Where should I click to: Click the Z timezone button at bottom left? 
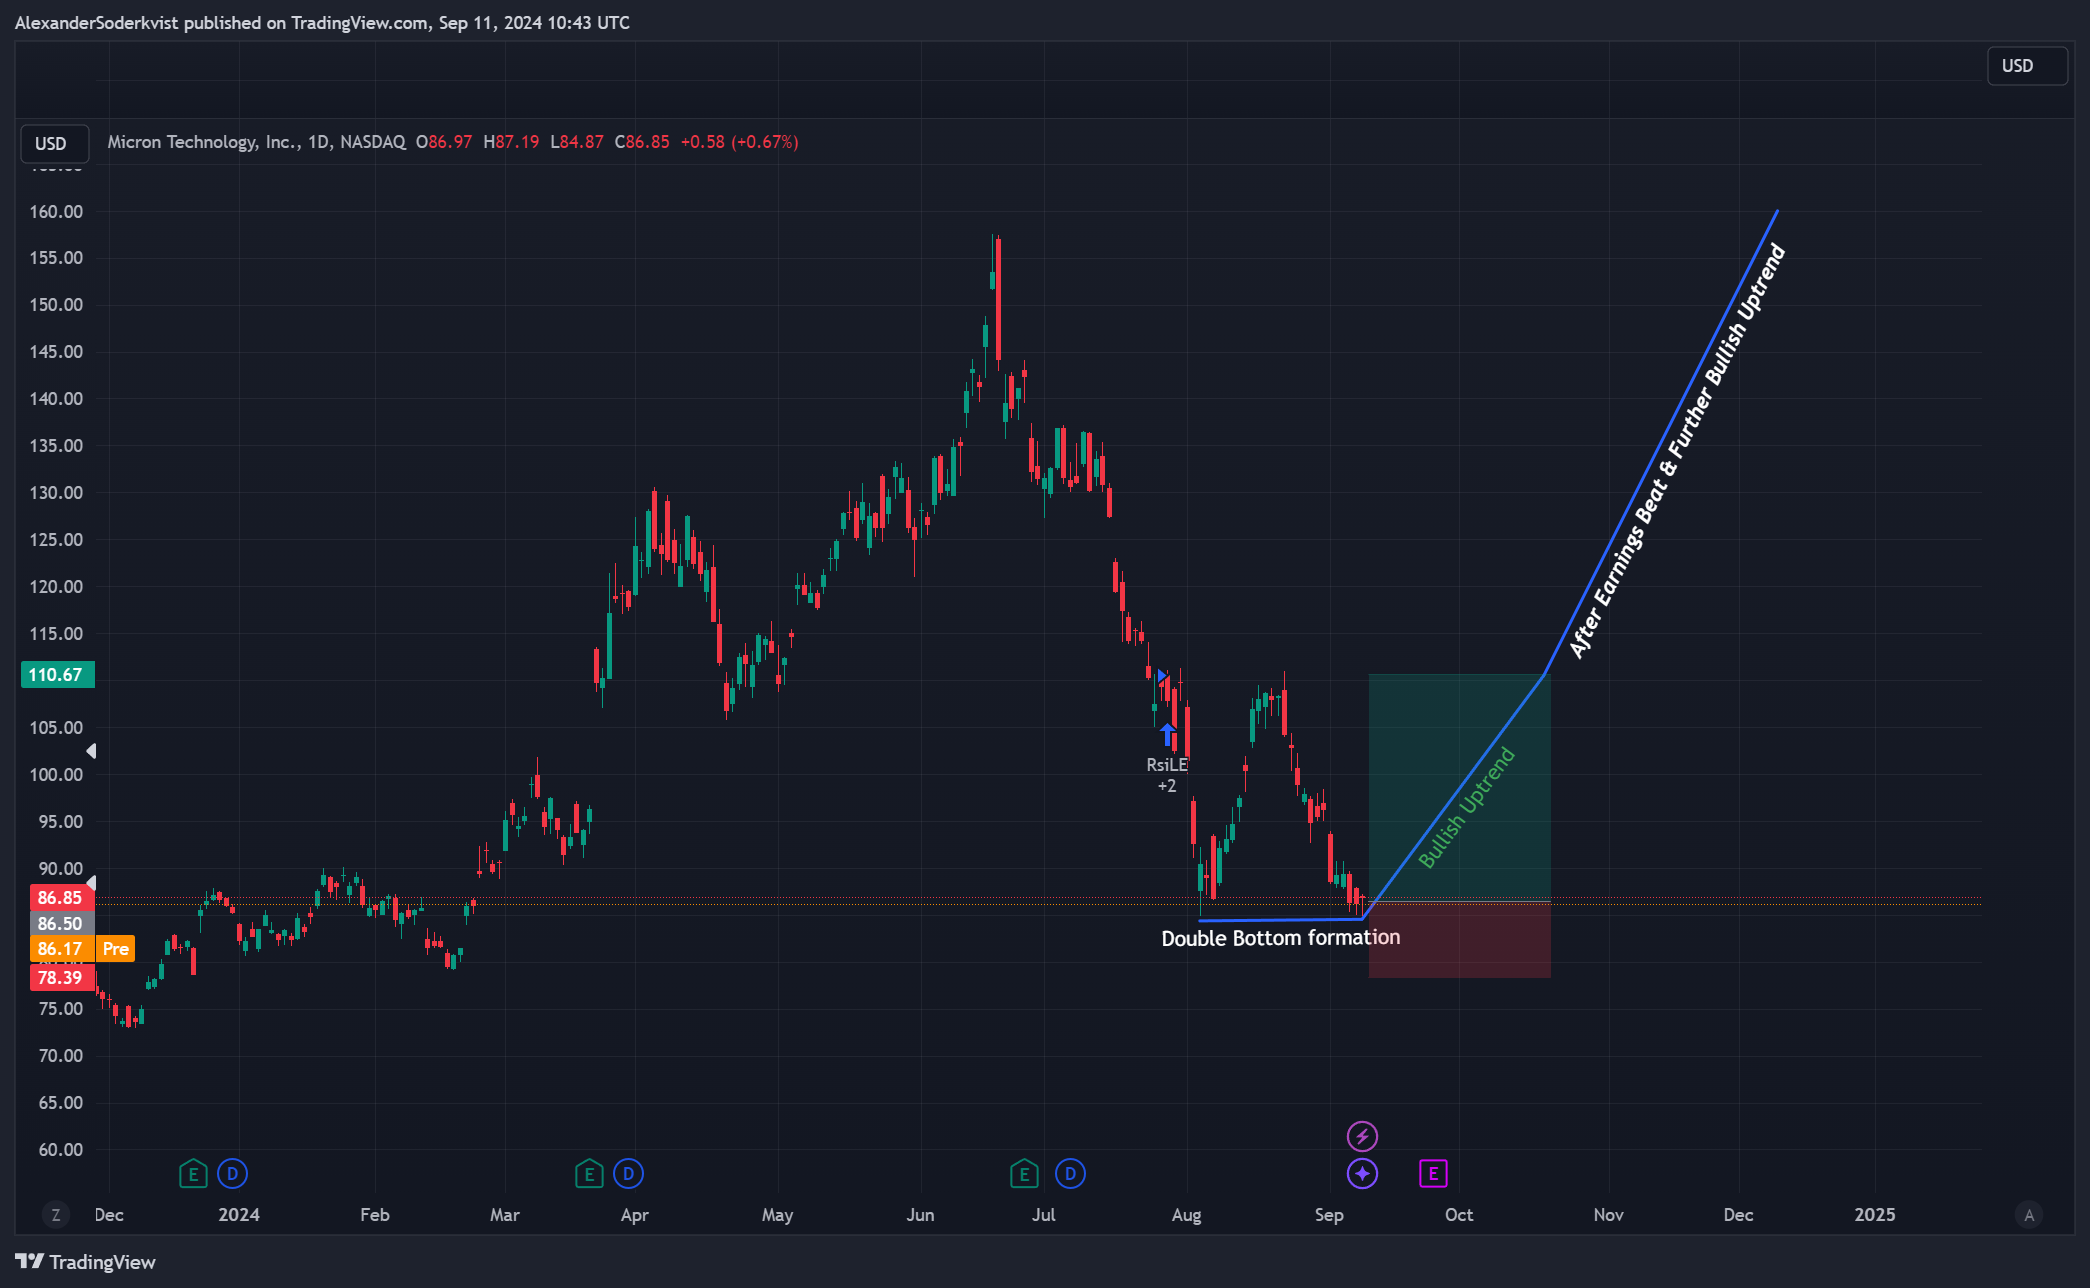tap(56, 1215)
